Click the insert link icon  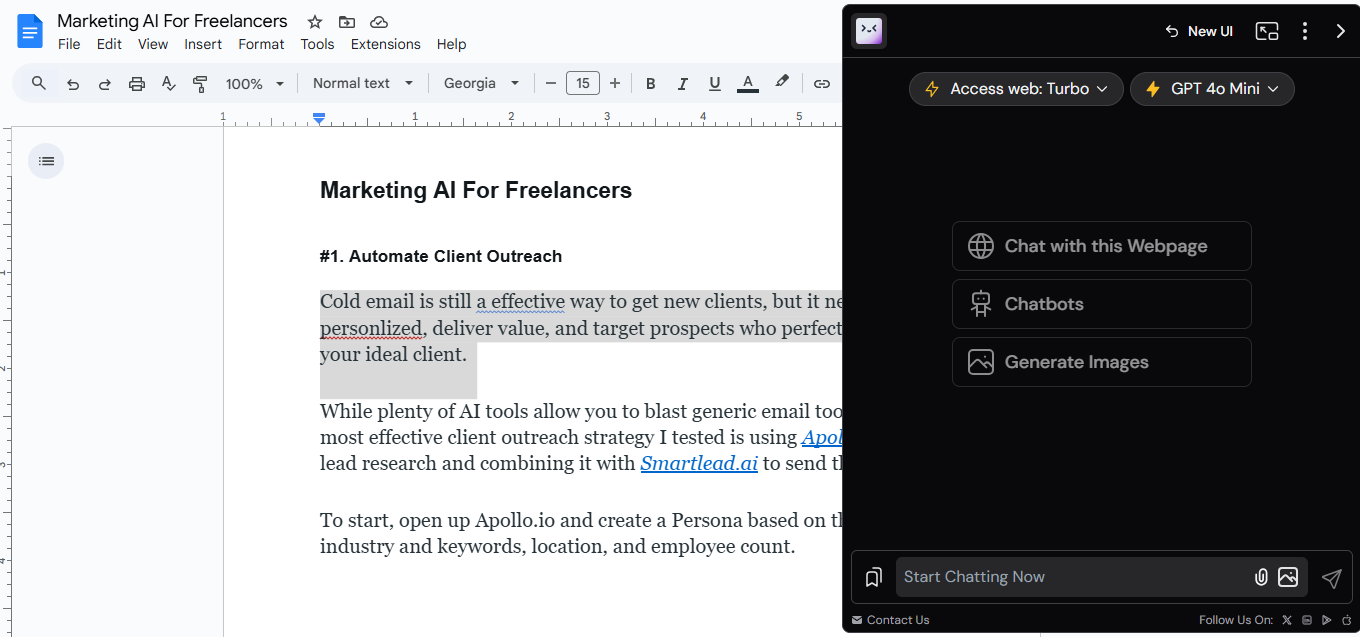821,84
